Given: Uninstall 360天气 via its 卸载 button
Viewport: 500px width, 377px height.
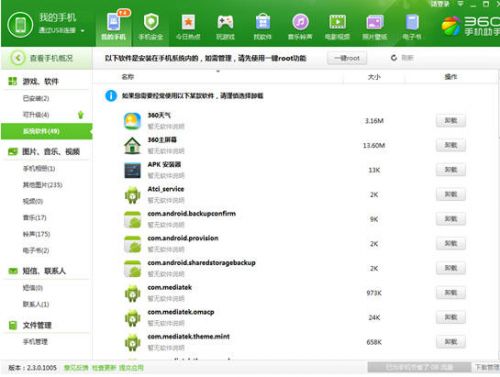Looking at the screenshot, I should [451, 121].
